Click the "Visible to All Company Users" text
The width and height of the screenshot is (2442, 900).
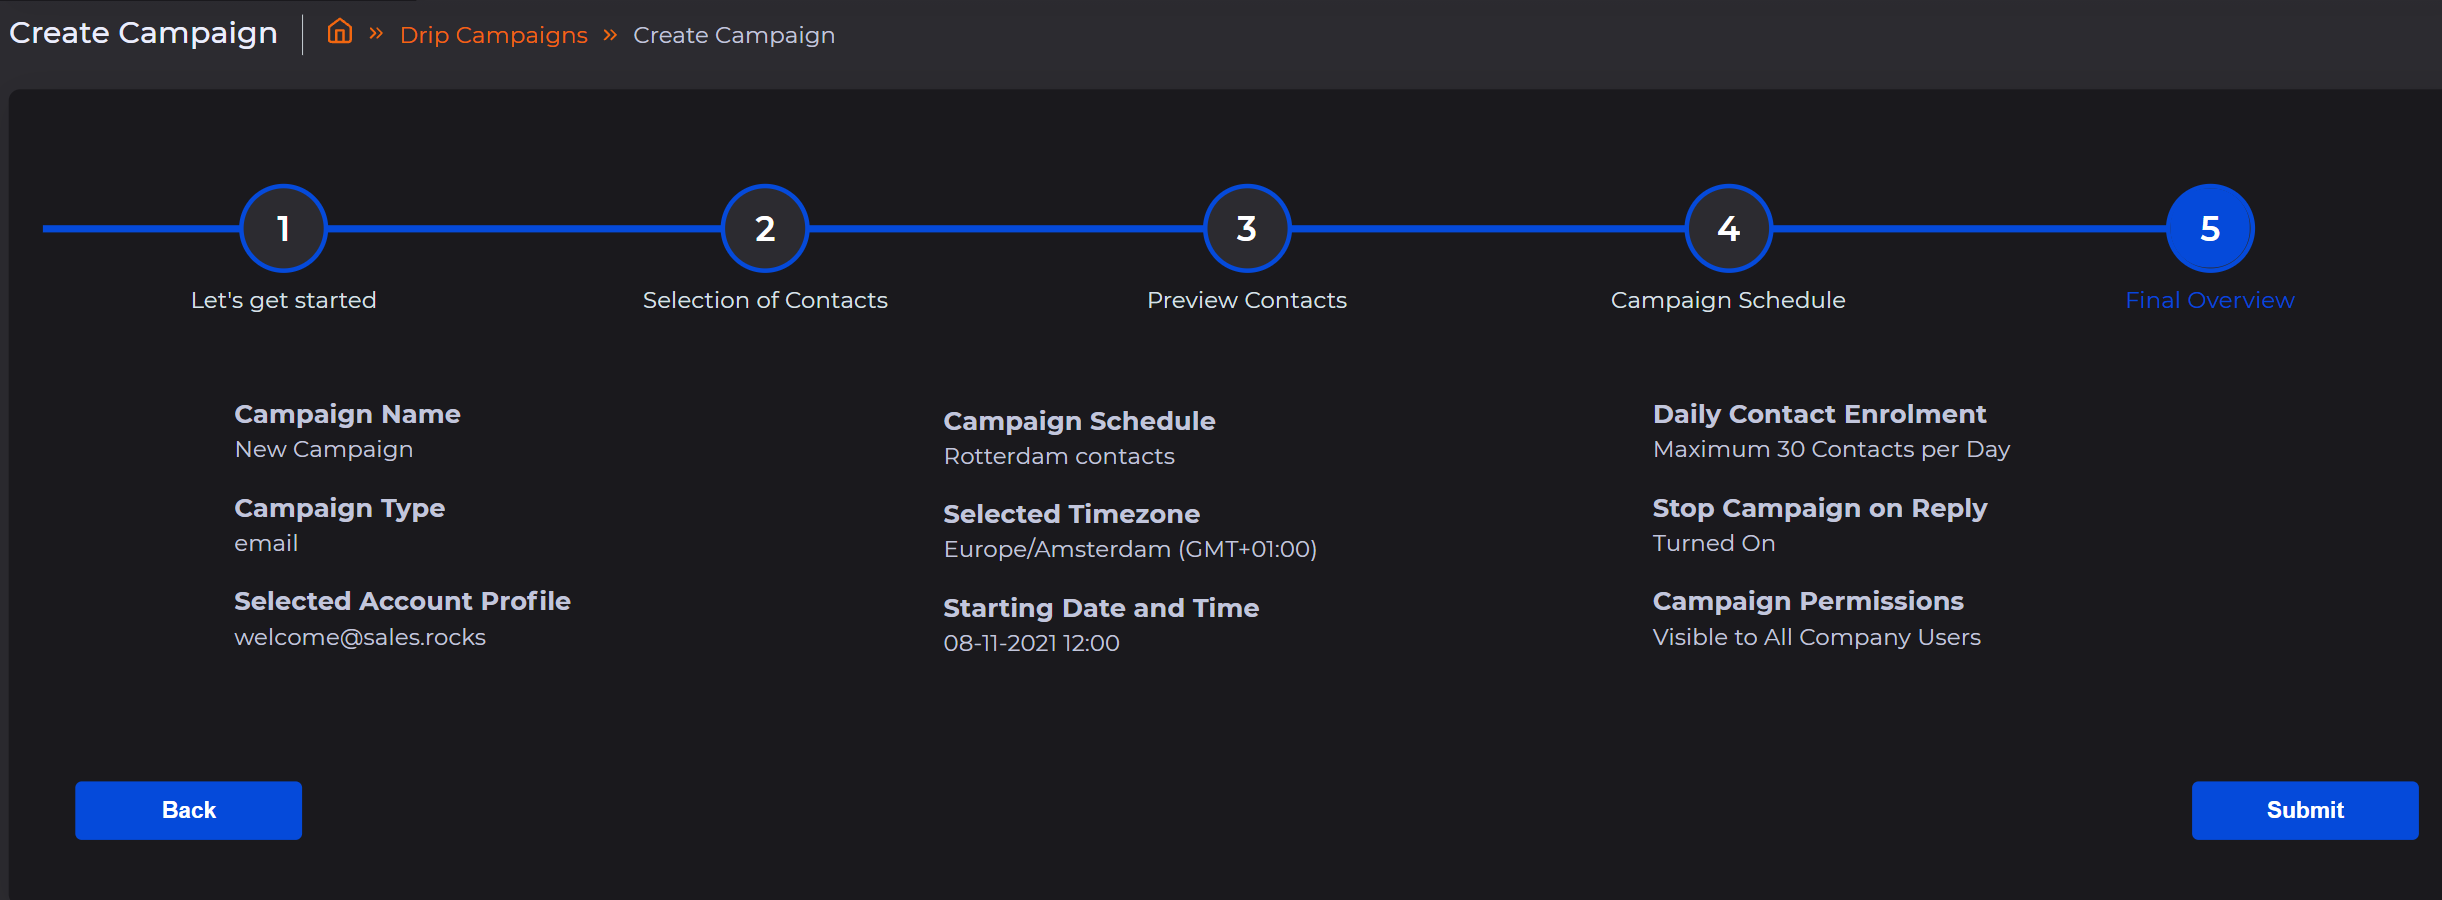1816,637
